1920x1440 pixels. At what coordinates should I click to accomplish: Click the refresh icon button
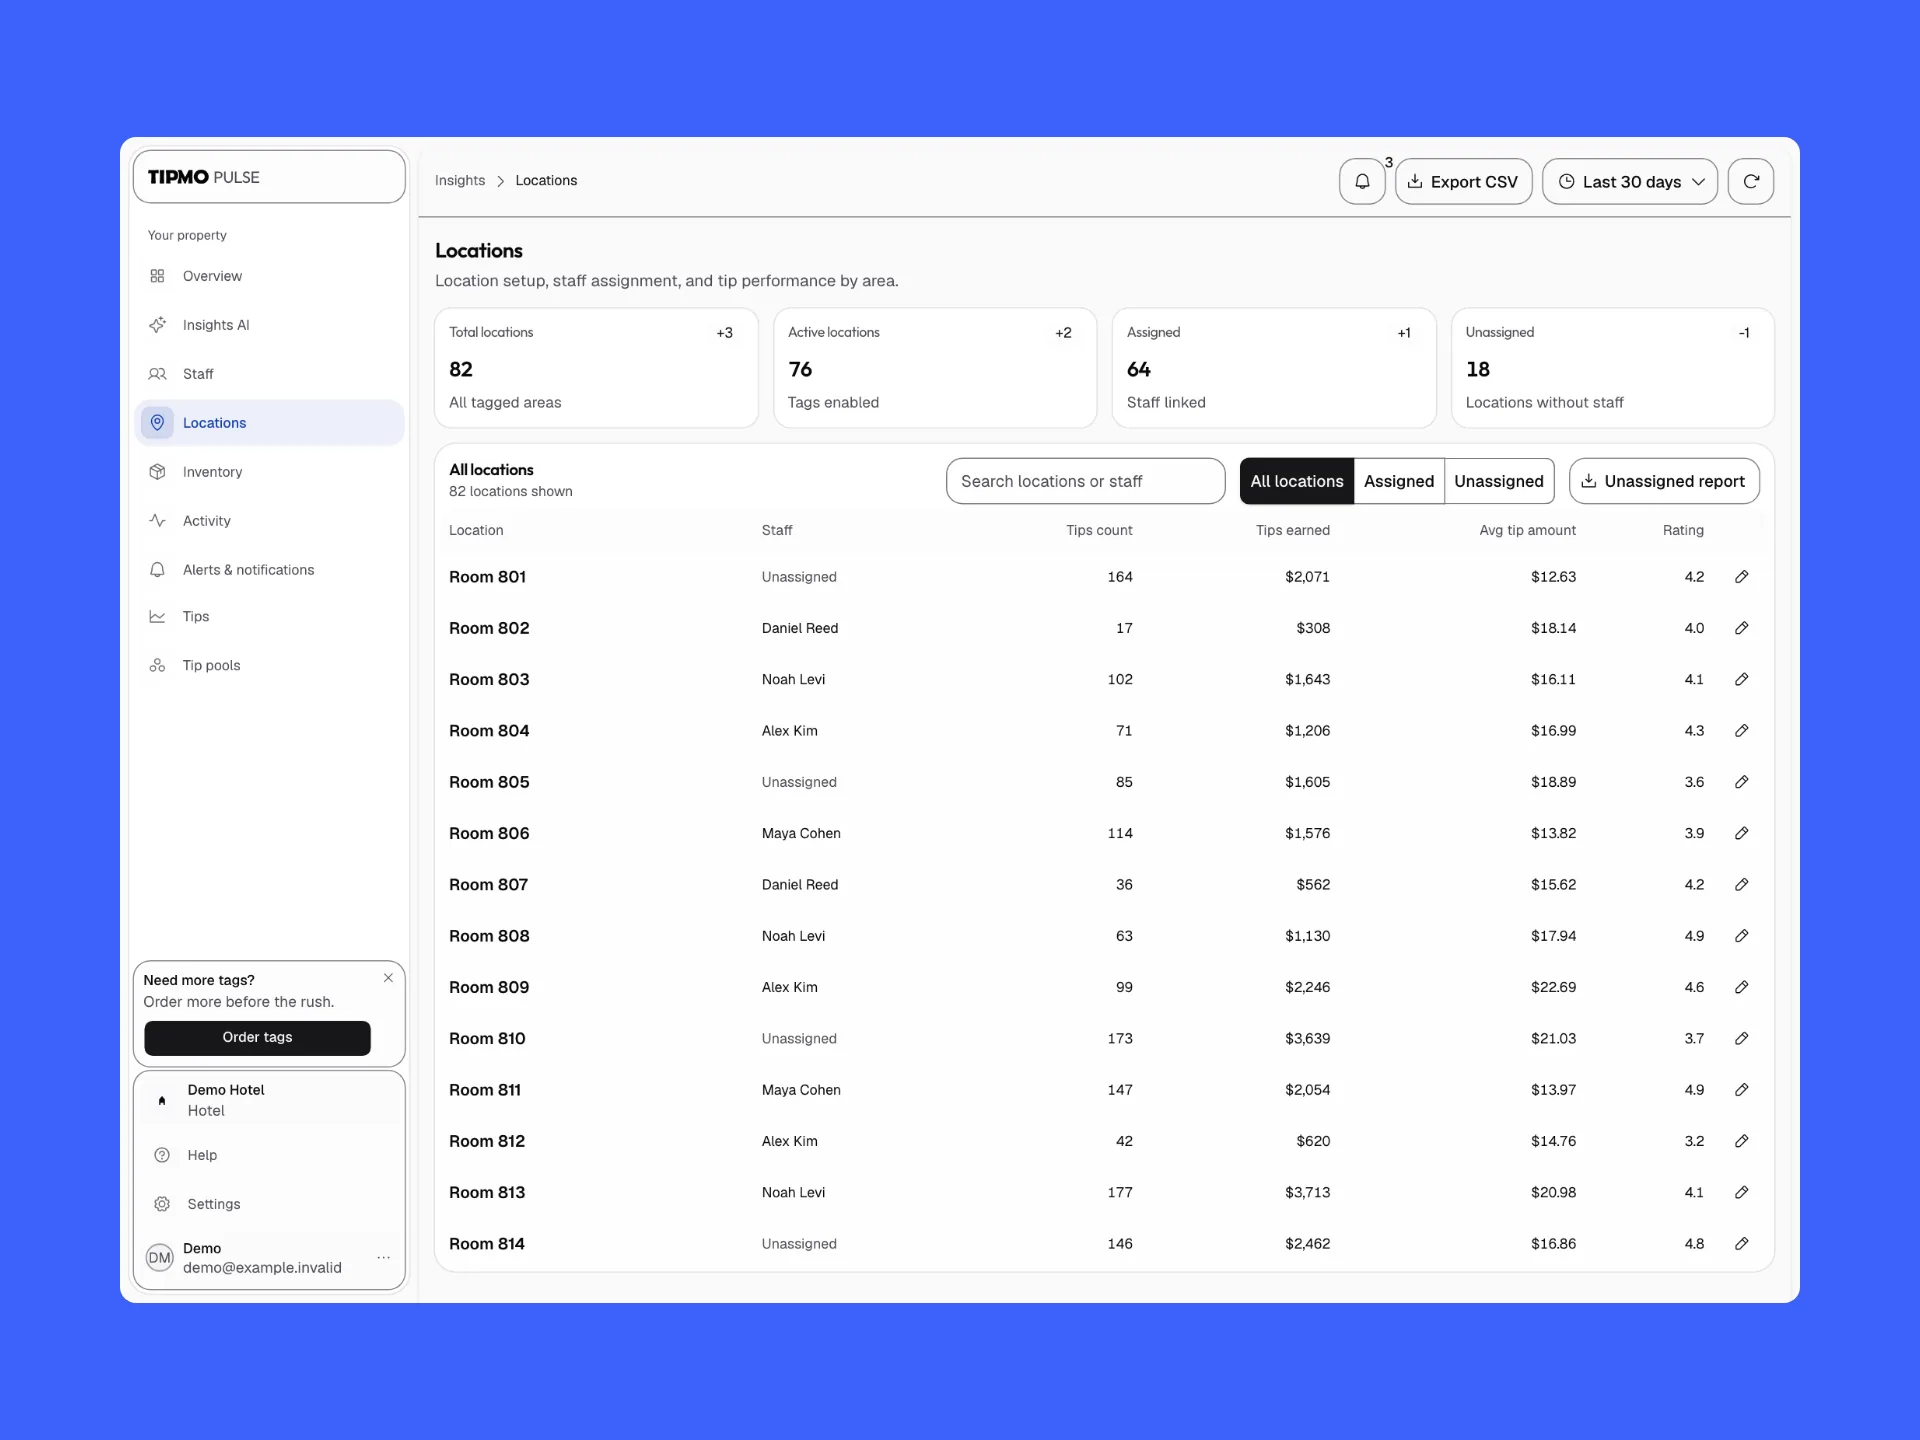click(x=1751, y=181)
